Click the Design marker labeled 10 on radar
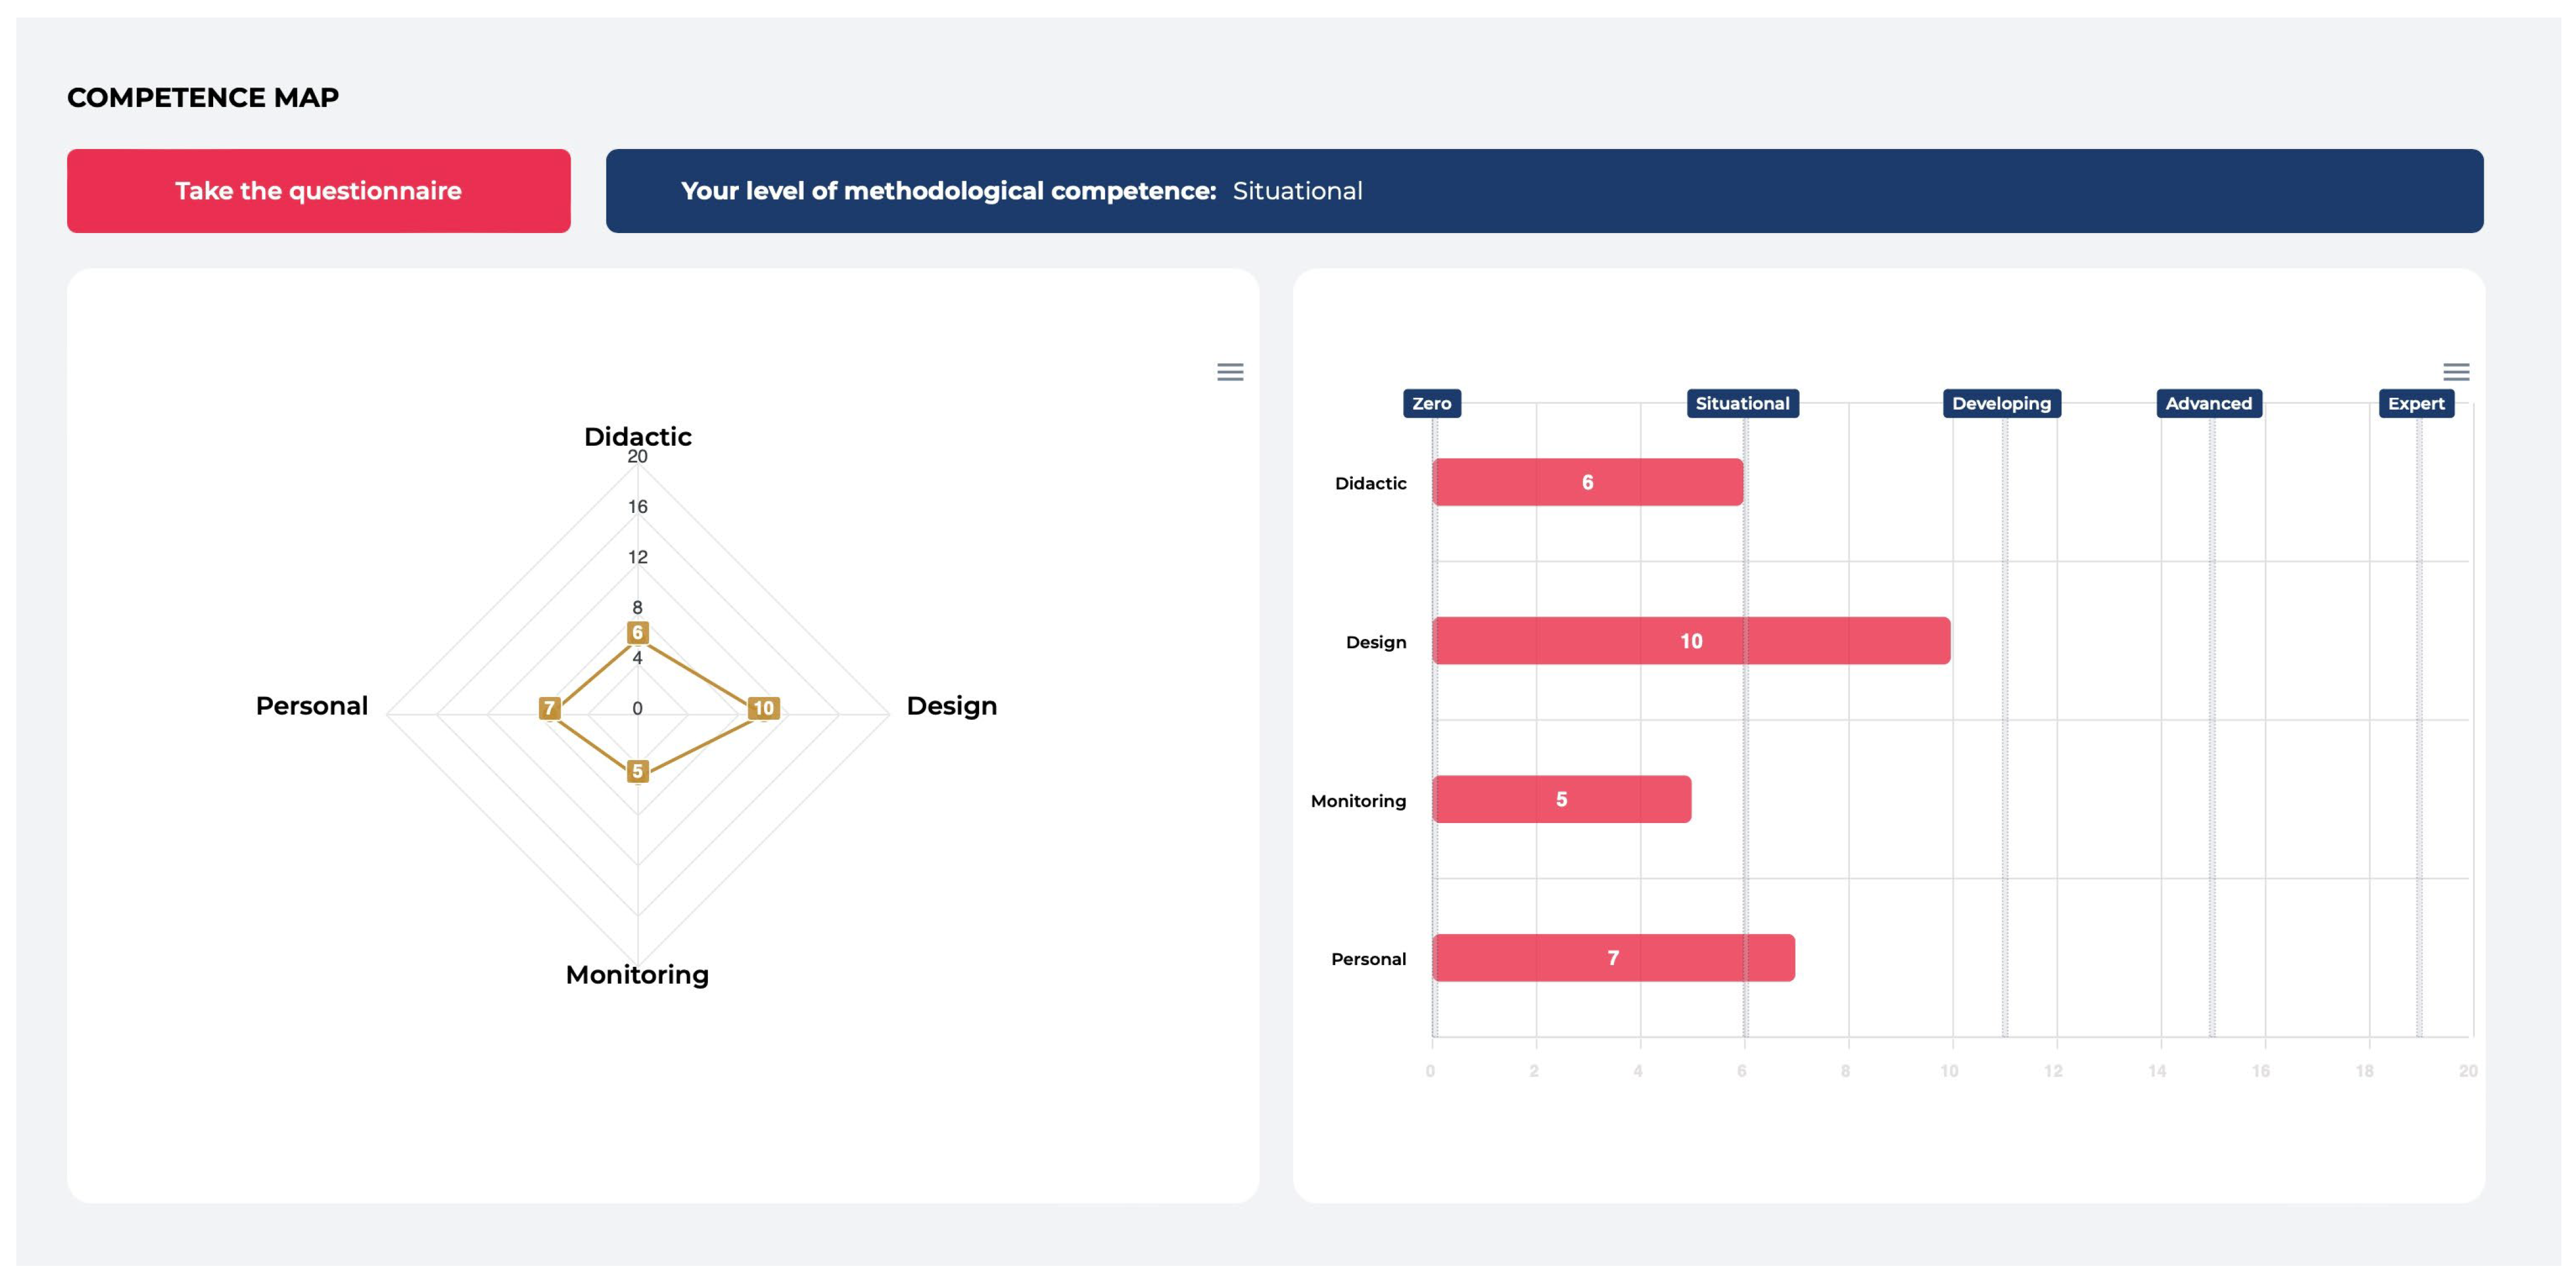 (x=763, y=708)
